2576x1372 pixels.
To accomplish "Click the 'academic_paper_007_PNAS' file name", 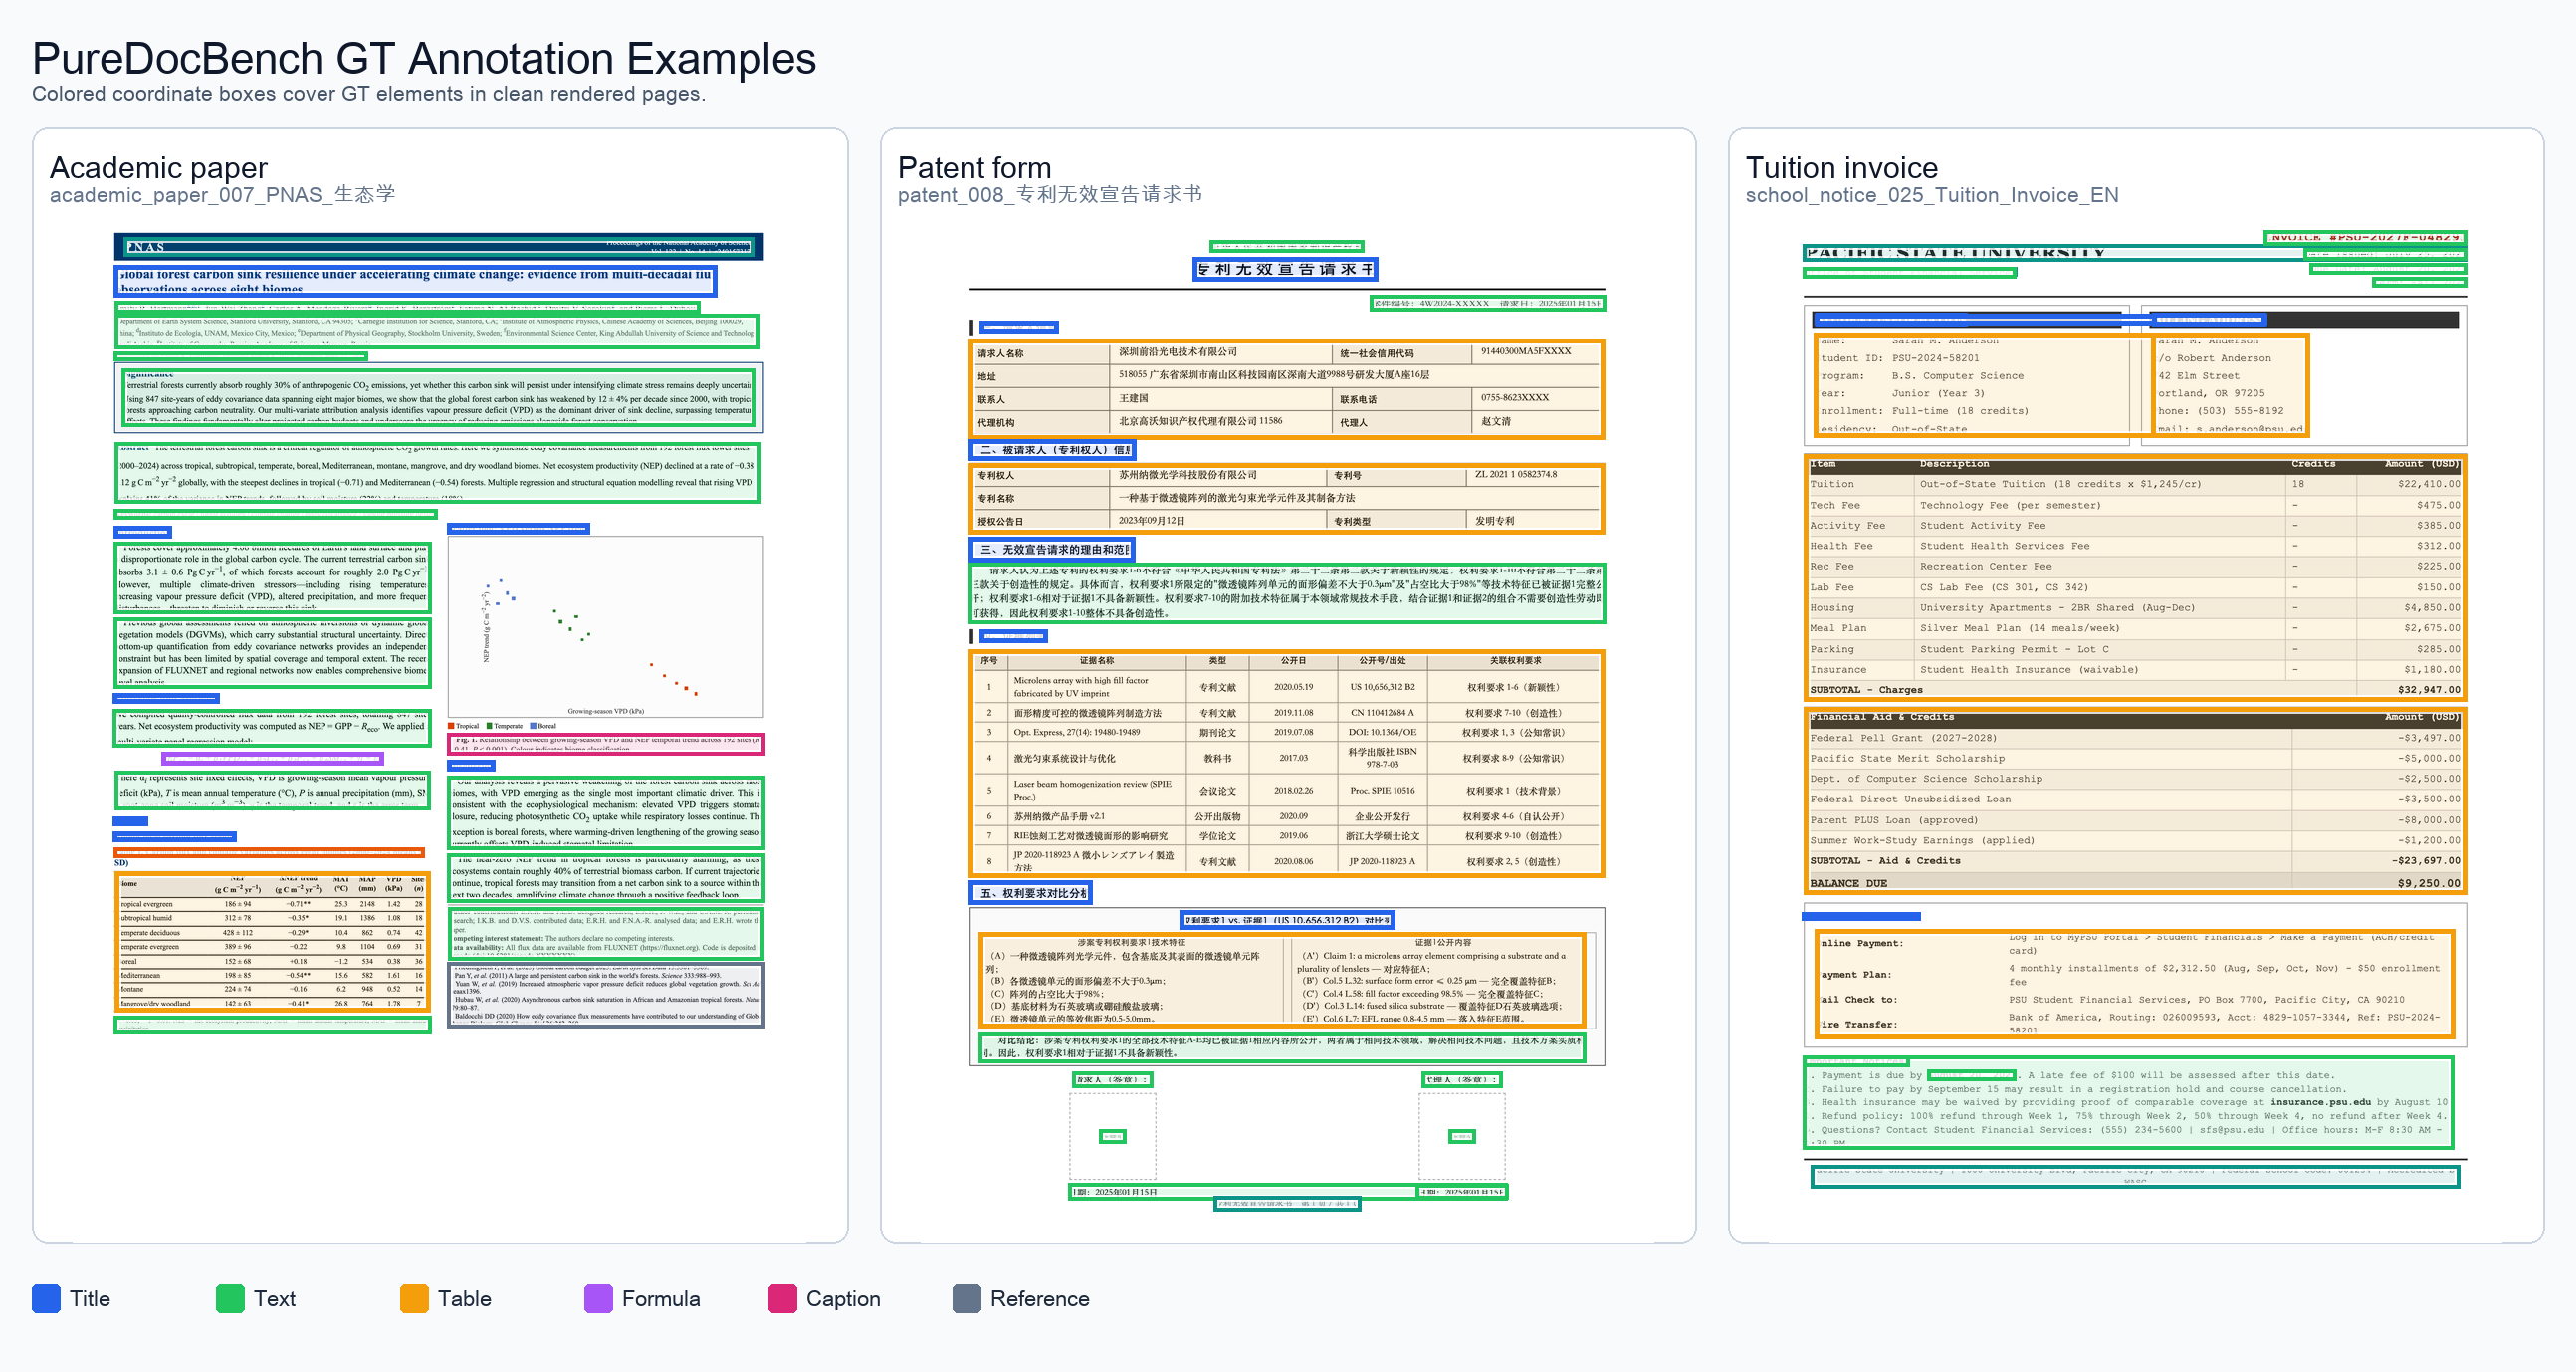I will click(x=222, y=194).
